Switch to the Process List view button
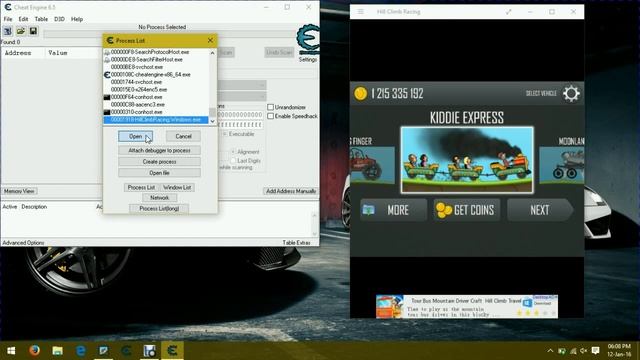This screenshot has height=360, width=640. click(141, 187)
